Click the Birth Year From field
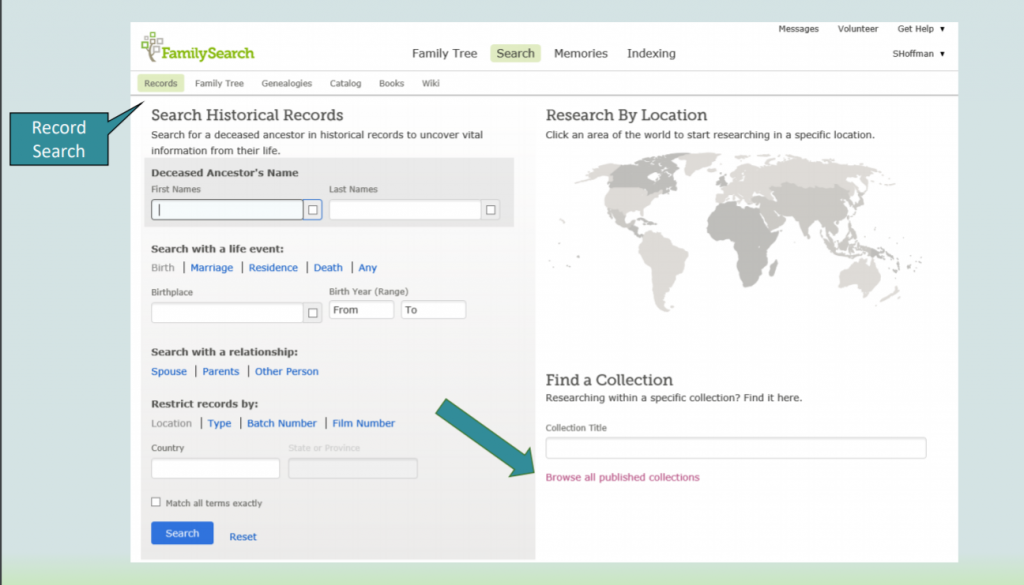 (362, 309)
